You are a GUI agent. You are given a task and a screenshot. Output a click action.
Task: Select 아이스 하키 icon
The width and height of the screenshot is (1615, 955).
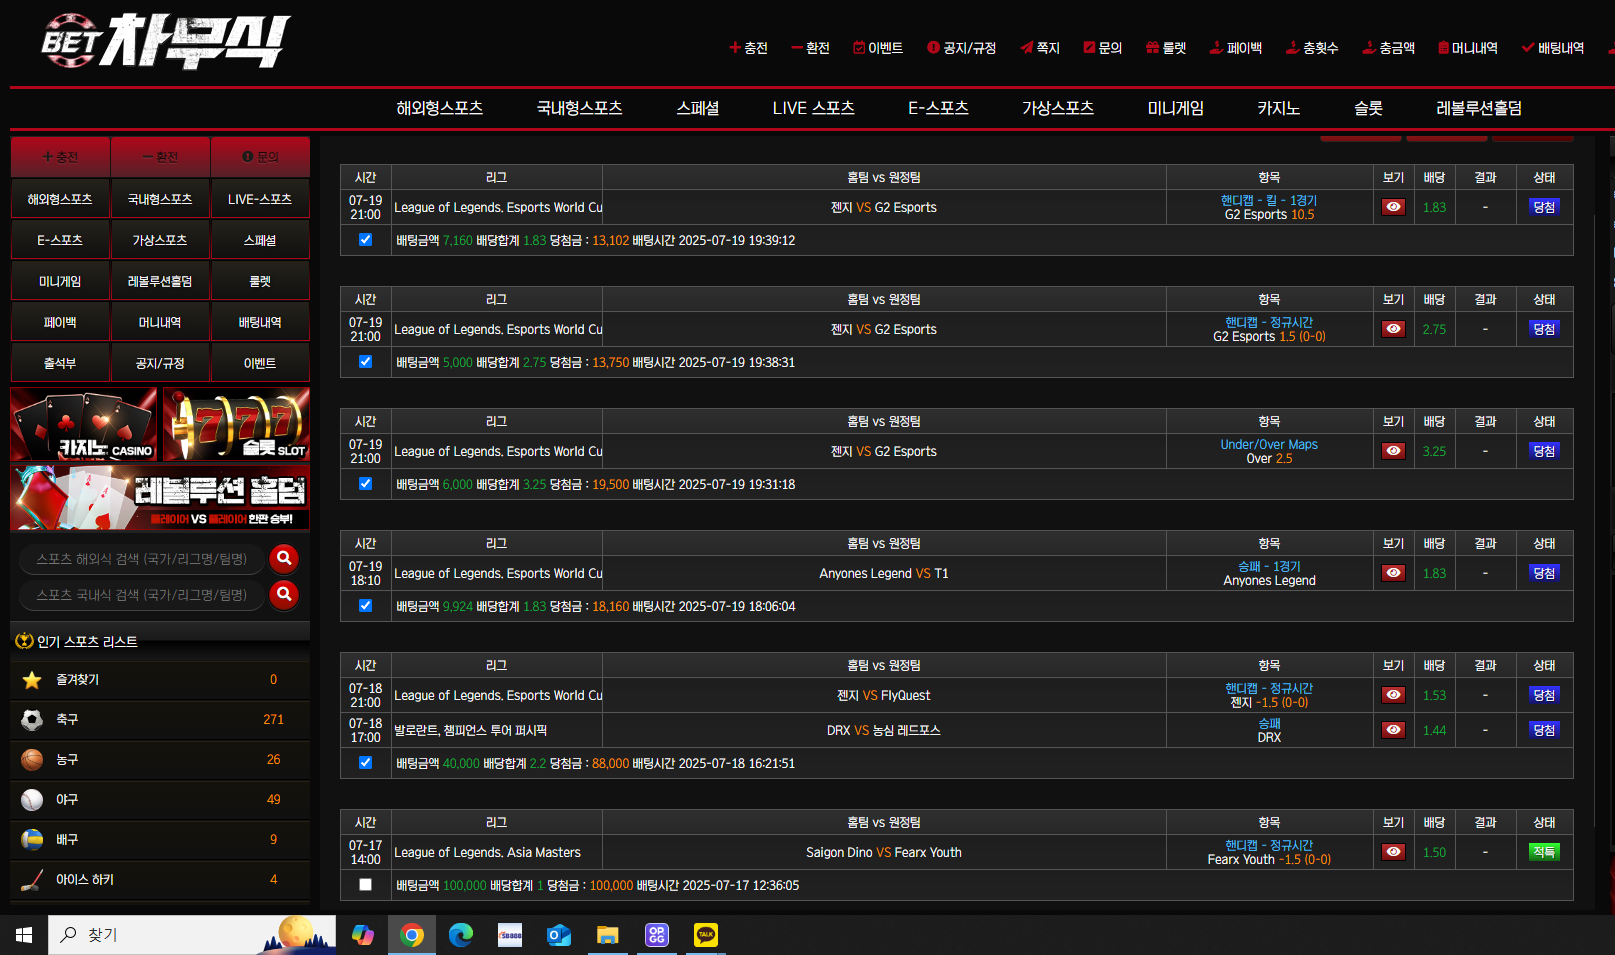pyautogui.click(x=32, y=880)
